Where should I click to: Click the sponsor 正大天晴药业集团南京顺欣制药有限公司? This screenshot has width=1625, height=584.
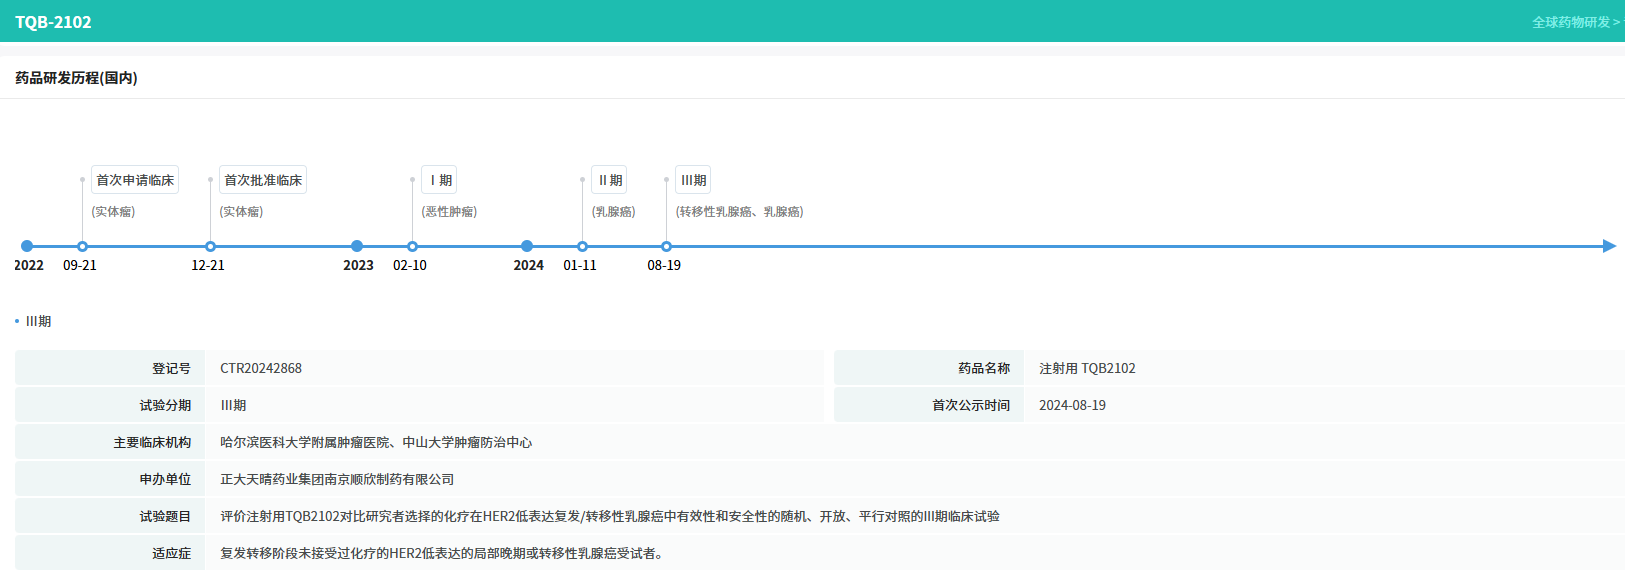pyautogui.click(x=337, y=479)
